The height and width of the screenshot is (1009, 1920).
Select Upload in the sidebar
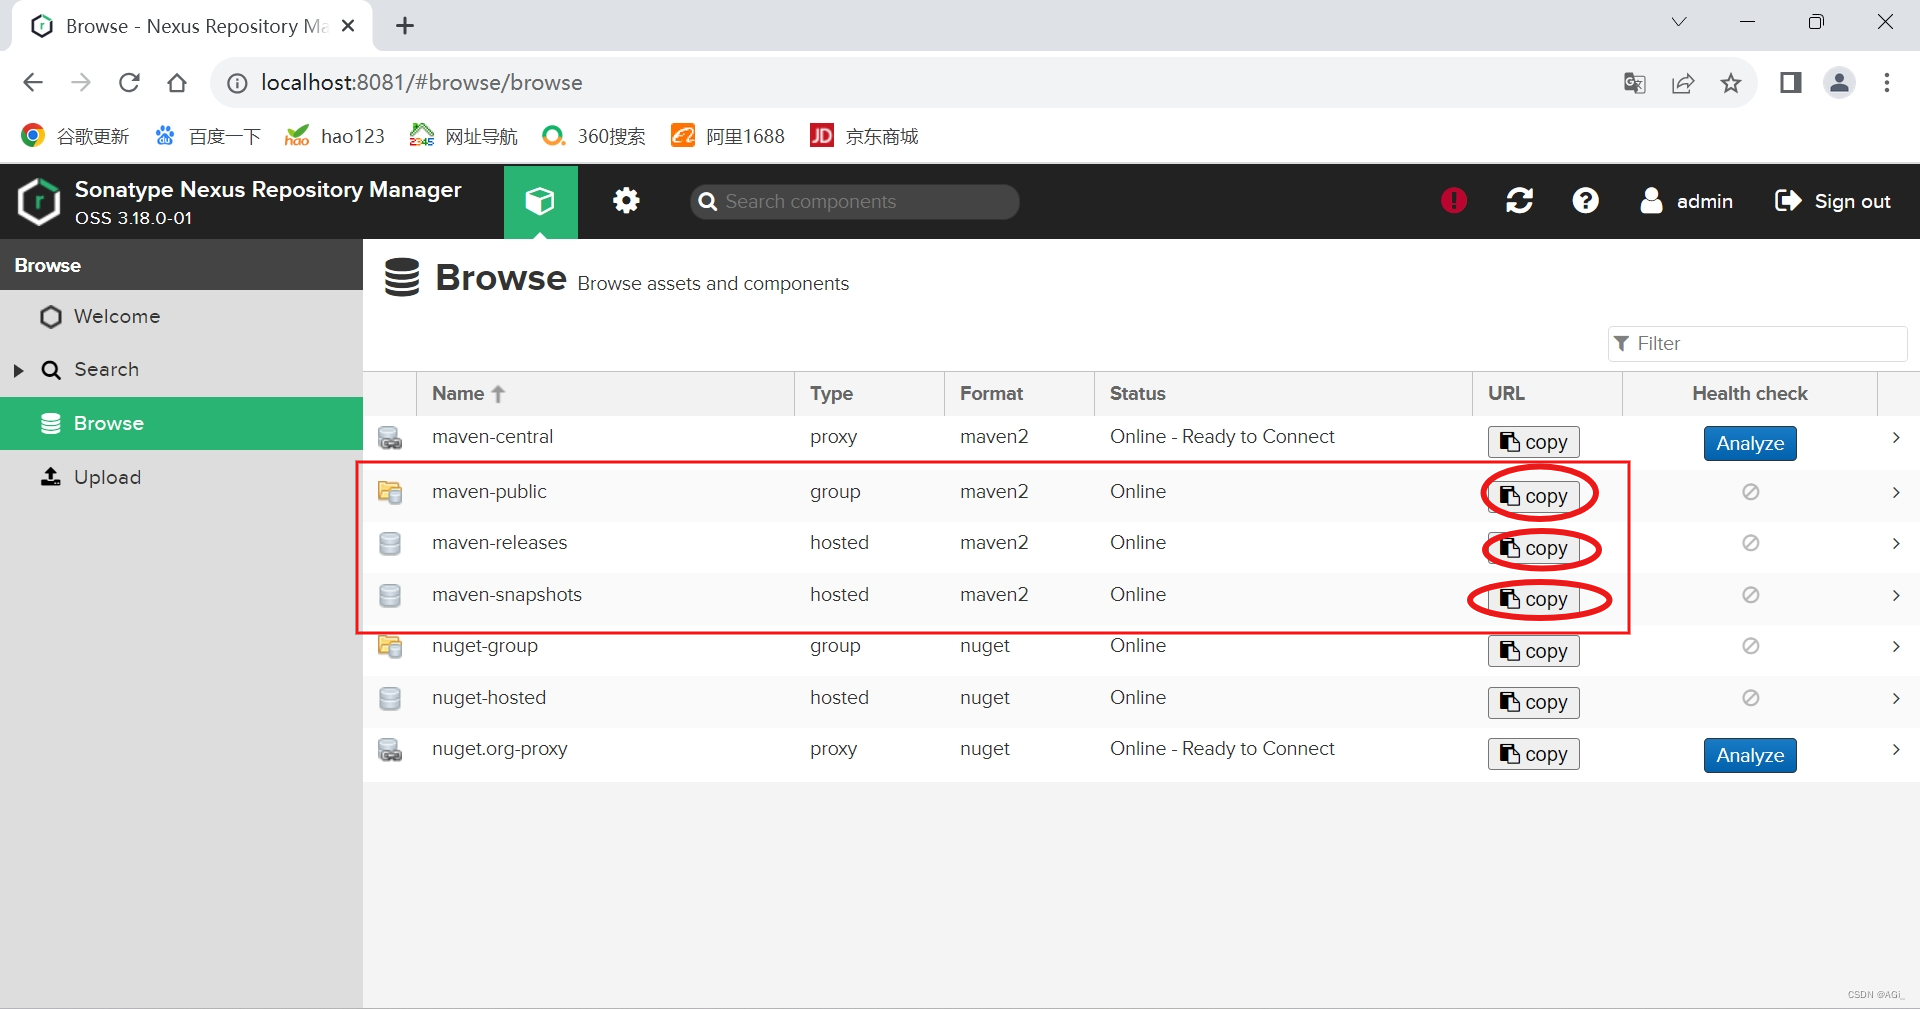tap(181, 477)
